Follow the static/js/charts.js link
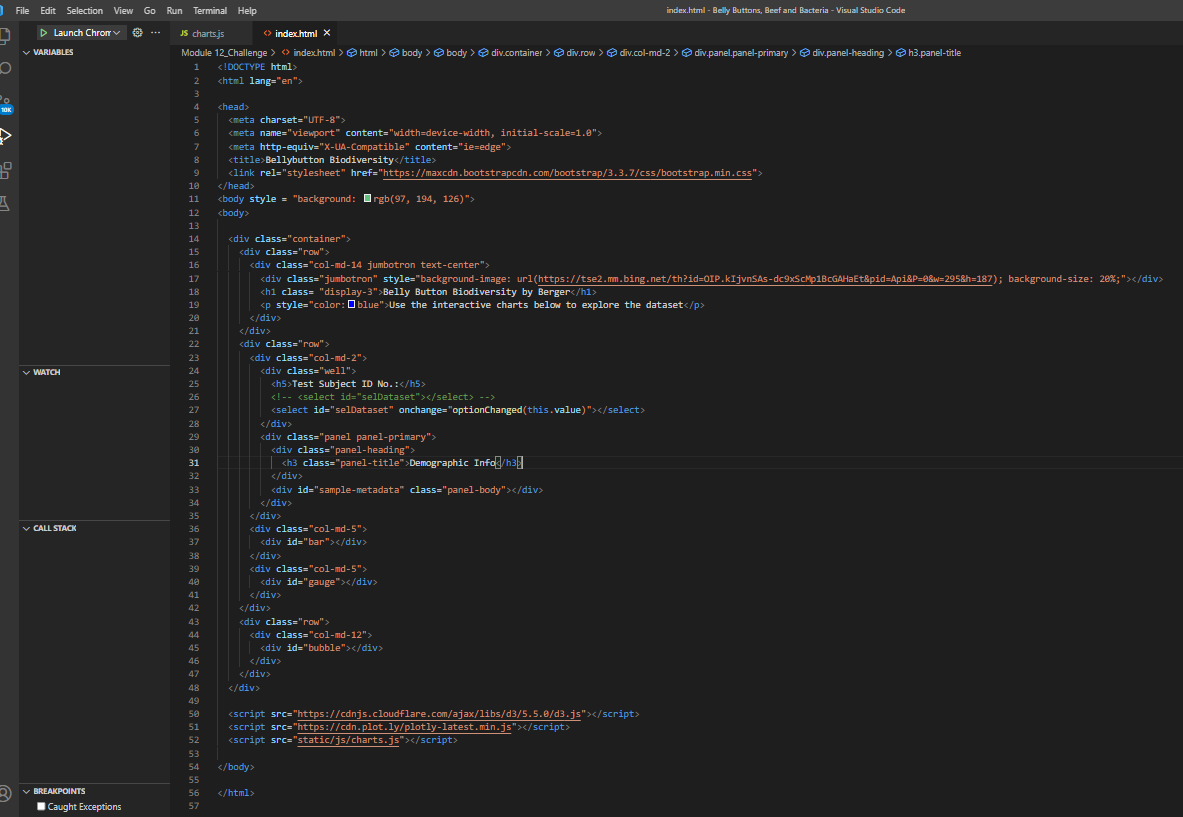 coord(349,740)
